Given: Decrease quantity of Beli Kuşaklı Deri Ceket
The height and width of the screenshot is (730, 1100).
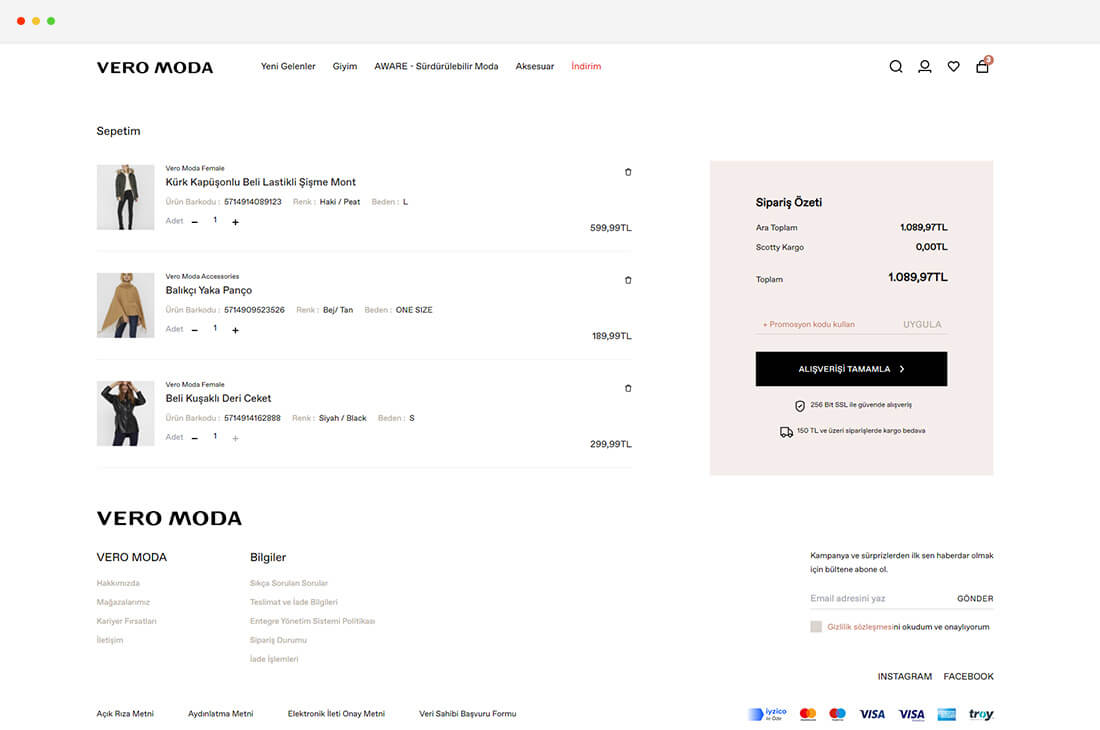Looking at the screenshot, I should 195,438.
